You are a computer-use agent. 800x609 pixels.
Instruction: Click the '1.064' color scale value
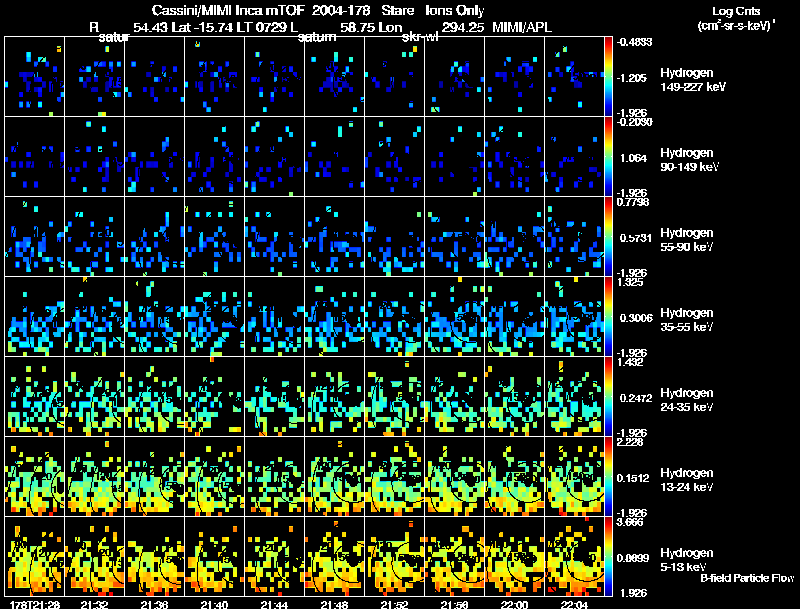click(633, 158)
